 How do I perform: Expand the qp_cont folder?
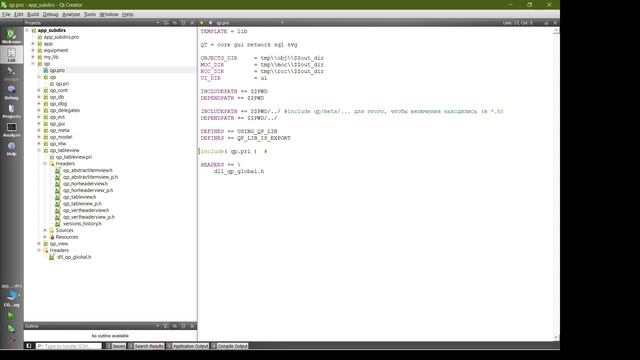[x=40, y=90]
